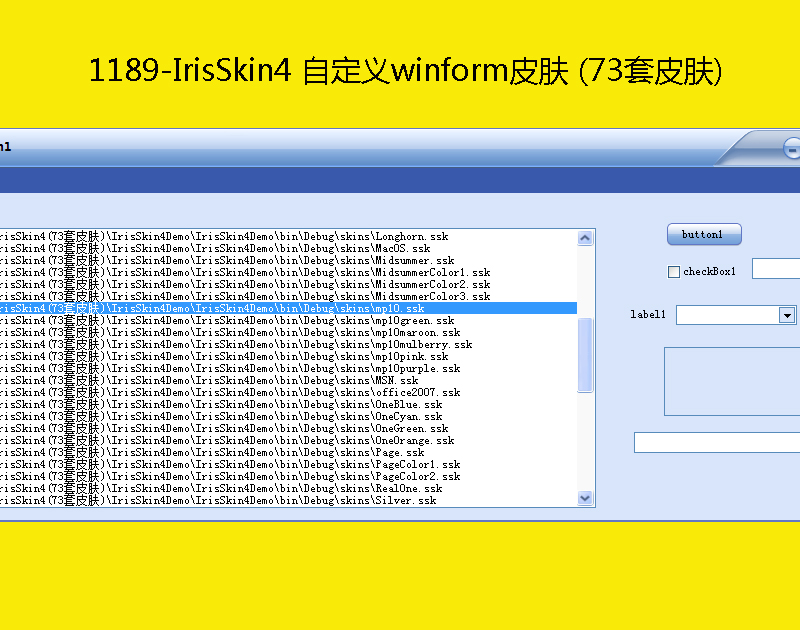
Task: Click the empty panel box below label1
Action: 732,382
